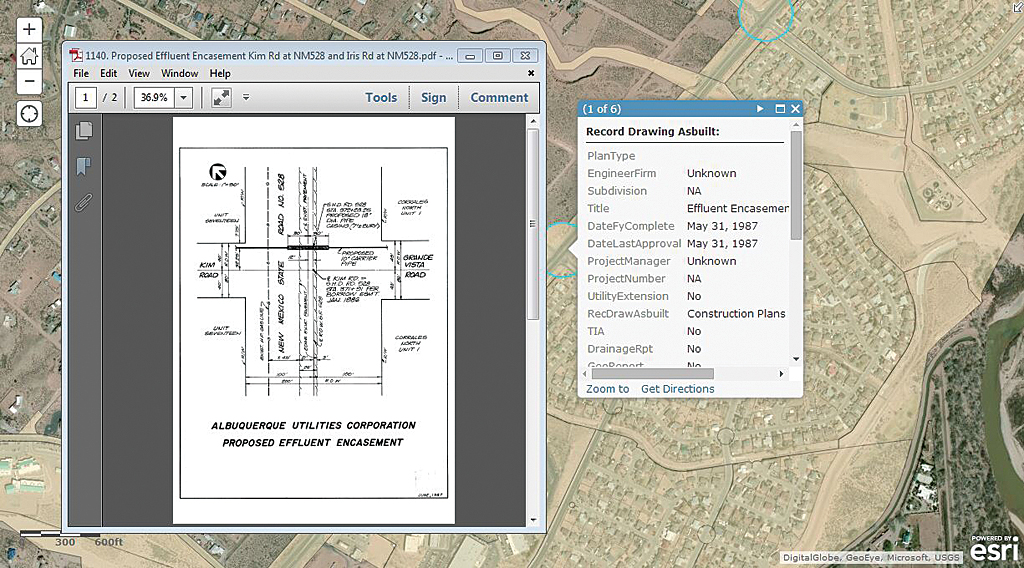Open the Tools pane
The image size is (1024, 568).
(381, 98)
